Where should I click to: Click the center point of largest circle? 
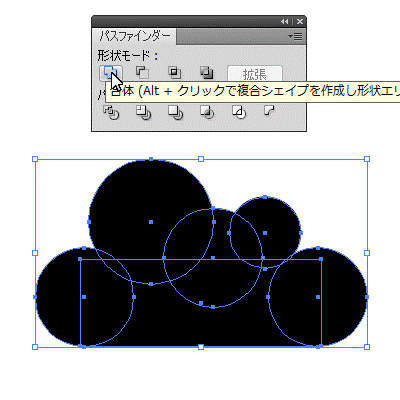coord(151,222)
